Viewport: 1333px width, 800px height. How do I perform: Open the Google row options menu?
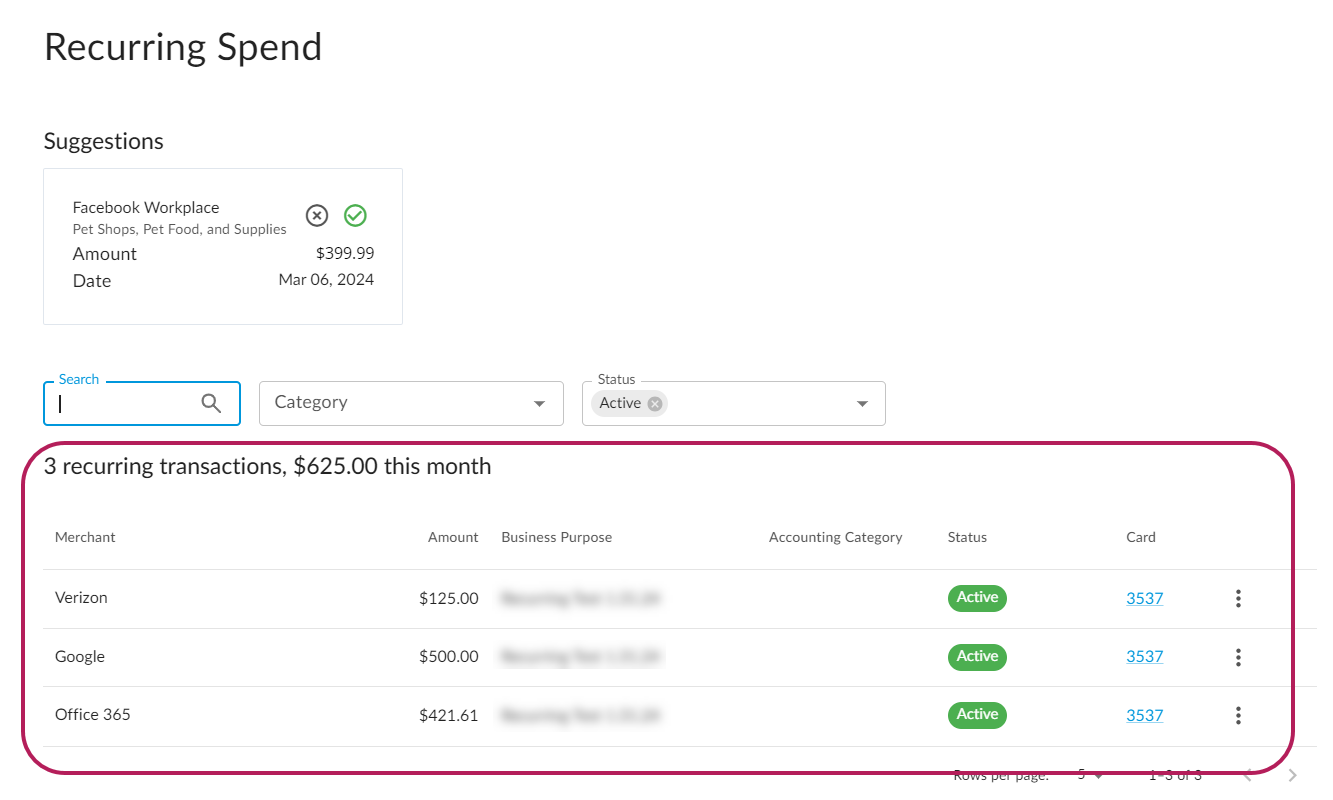click(x=1238, y=657)
